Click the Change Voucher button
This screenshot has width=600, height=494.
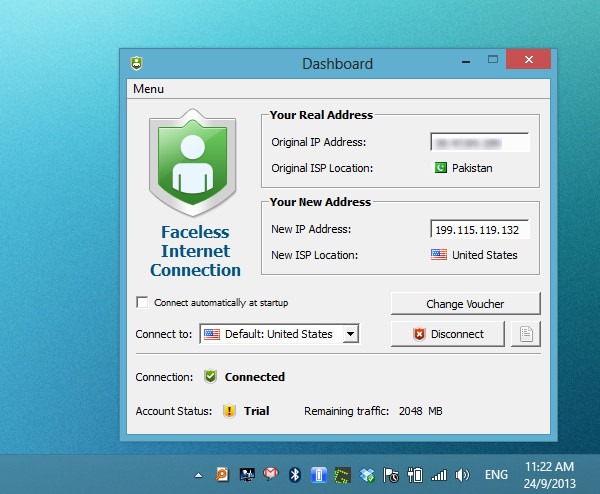pos(465,303)
